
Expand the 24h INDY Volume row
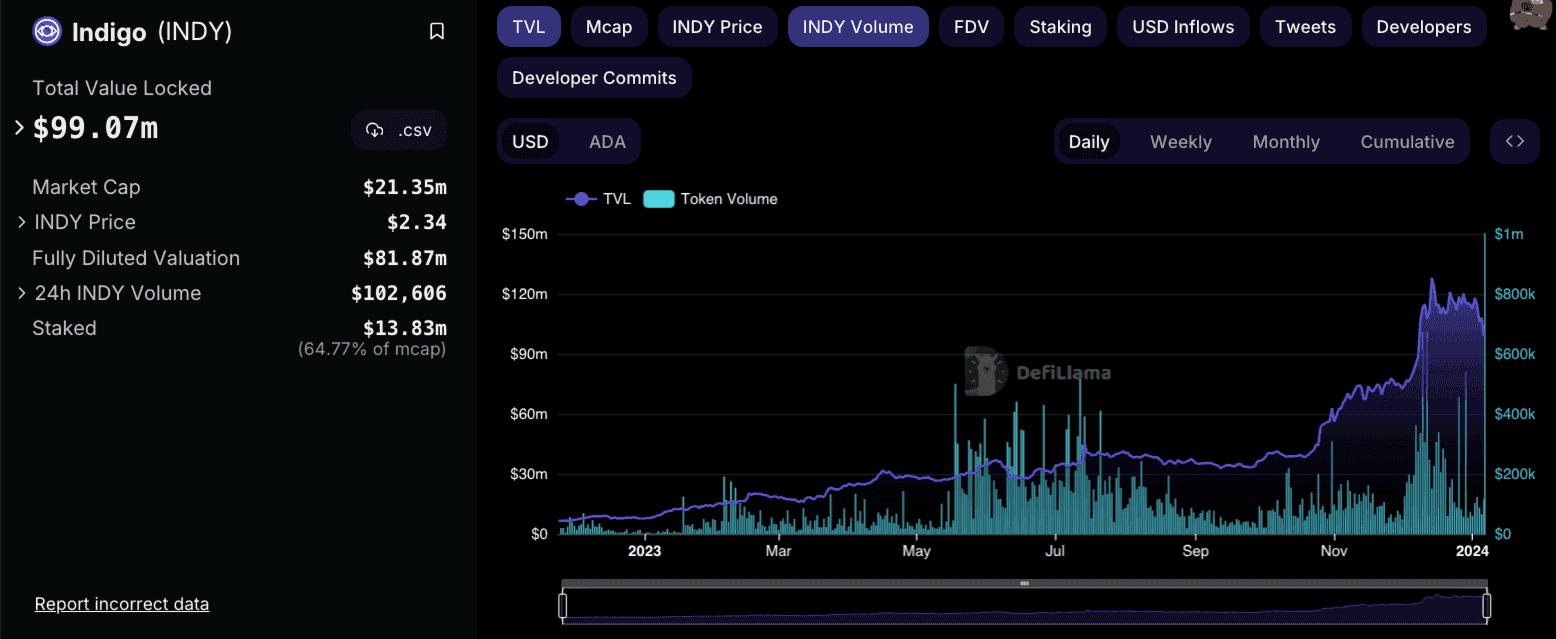click(21, 293)
